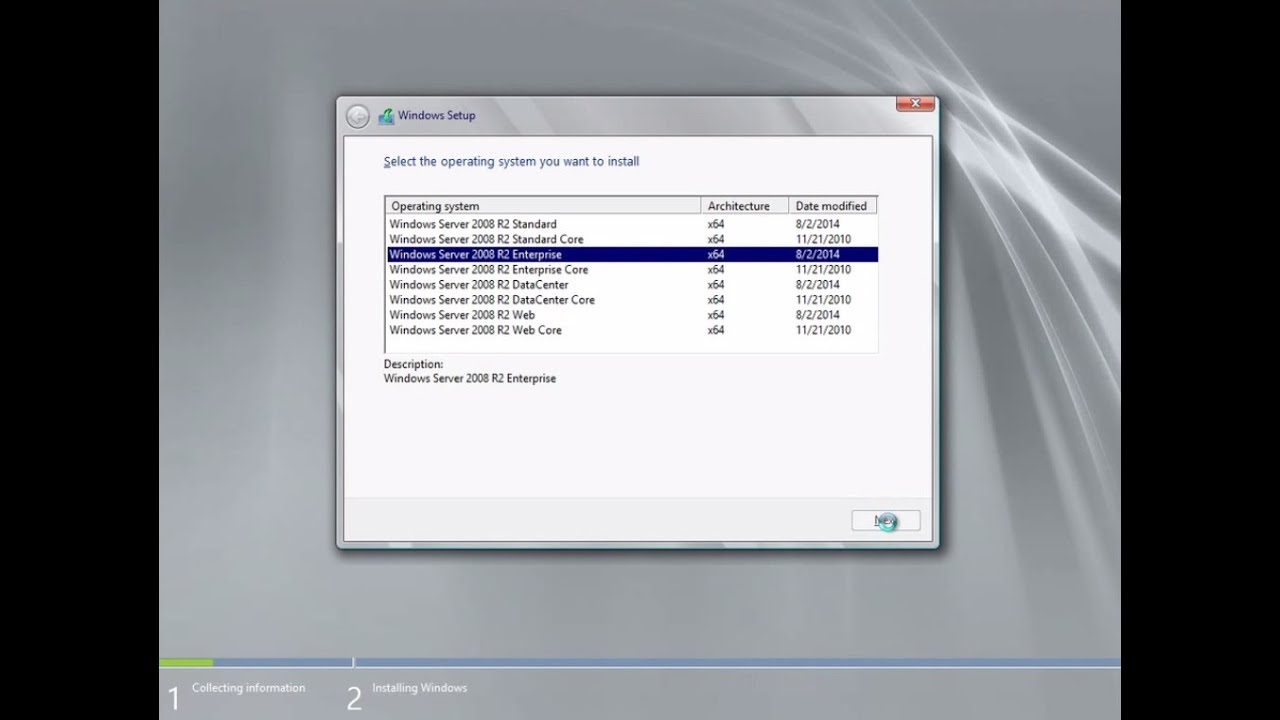Click the Collecting information step label
This screenshot has height=720, width=1280.
[249, 688]
